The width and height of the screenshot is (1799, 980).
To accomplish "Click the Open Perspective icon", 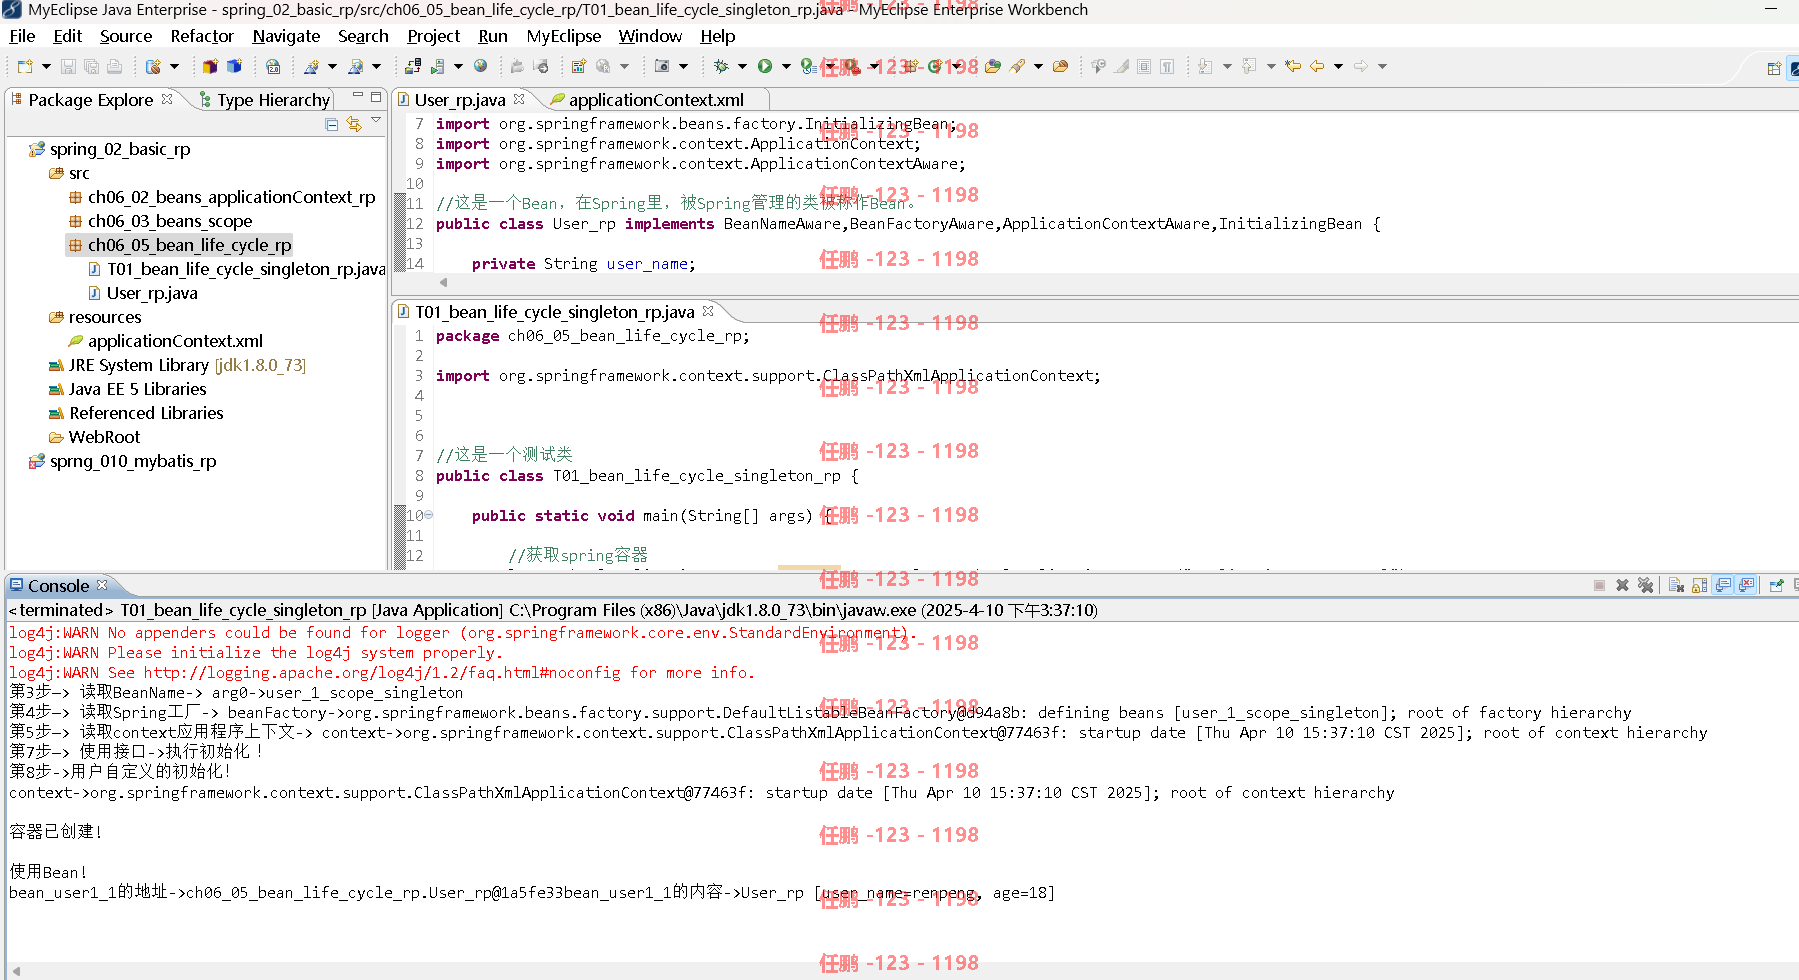I will click(x=1773, y=68).
